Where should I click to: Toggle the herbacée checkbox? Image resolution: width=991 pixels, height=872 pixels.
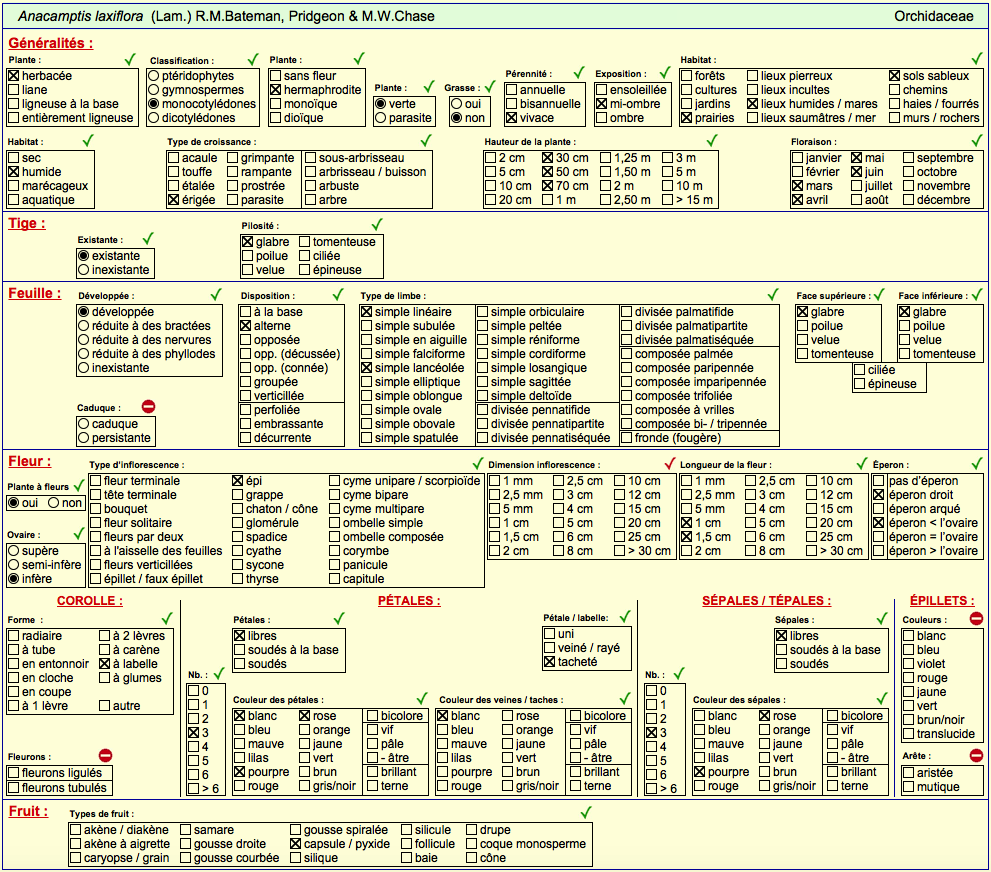(x=14, y=76)
